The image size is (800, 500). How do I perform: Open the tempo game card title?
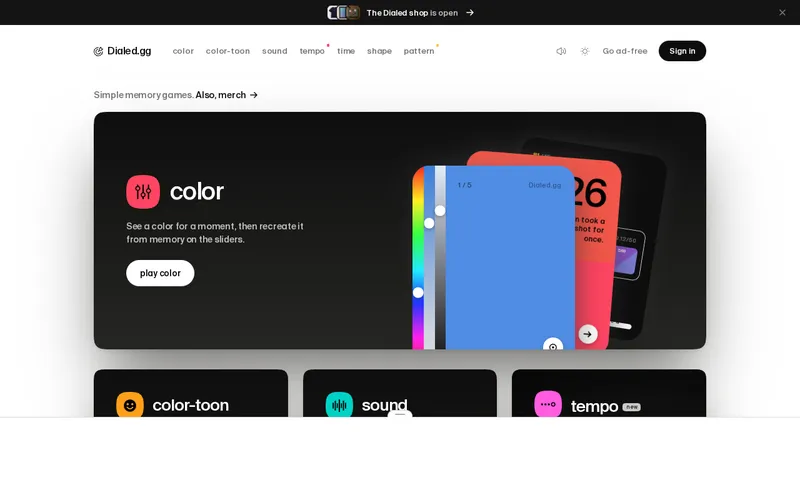594,406
